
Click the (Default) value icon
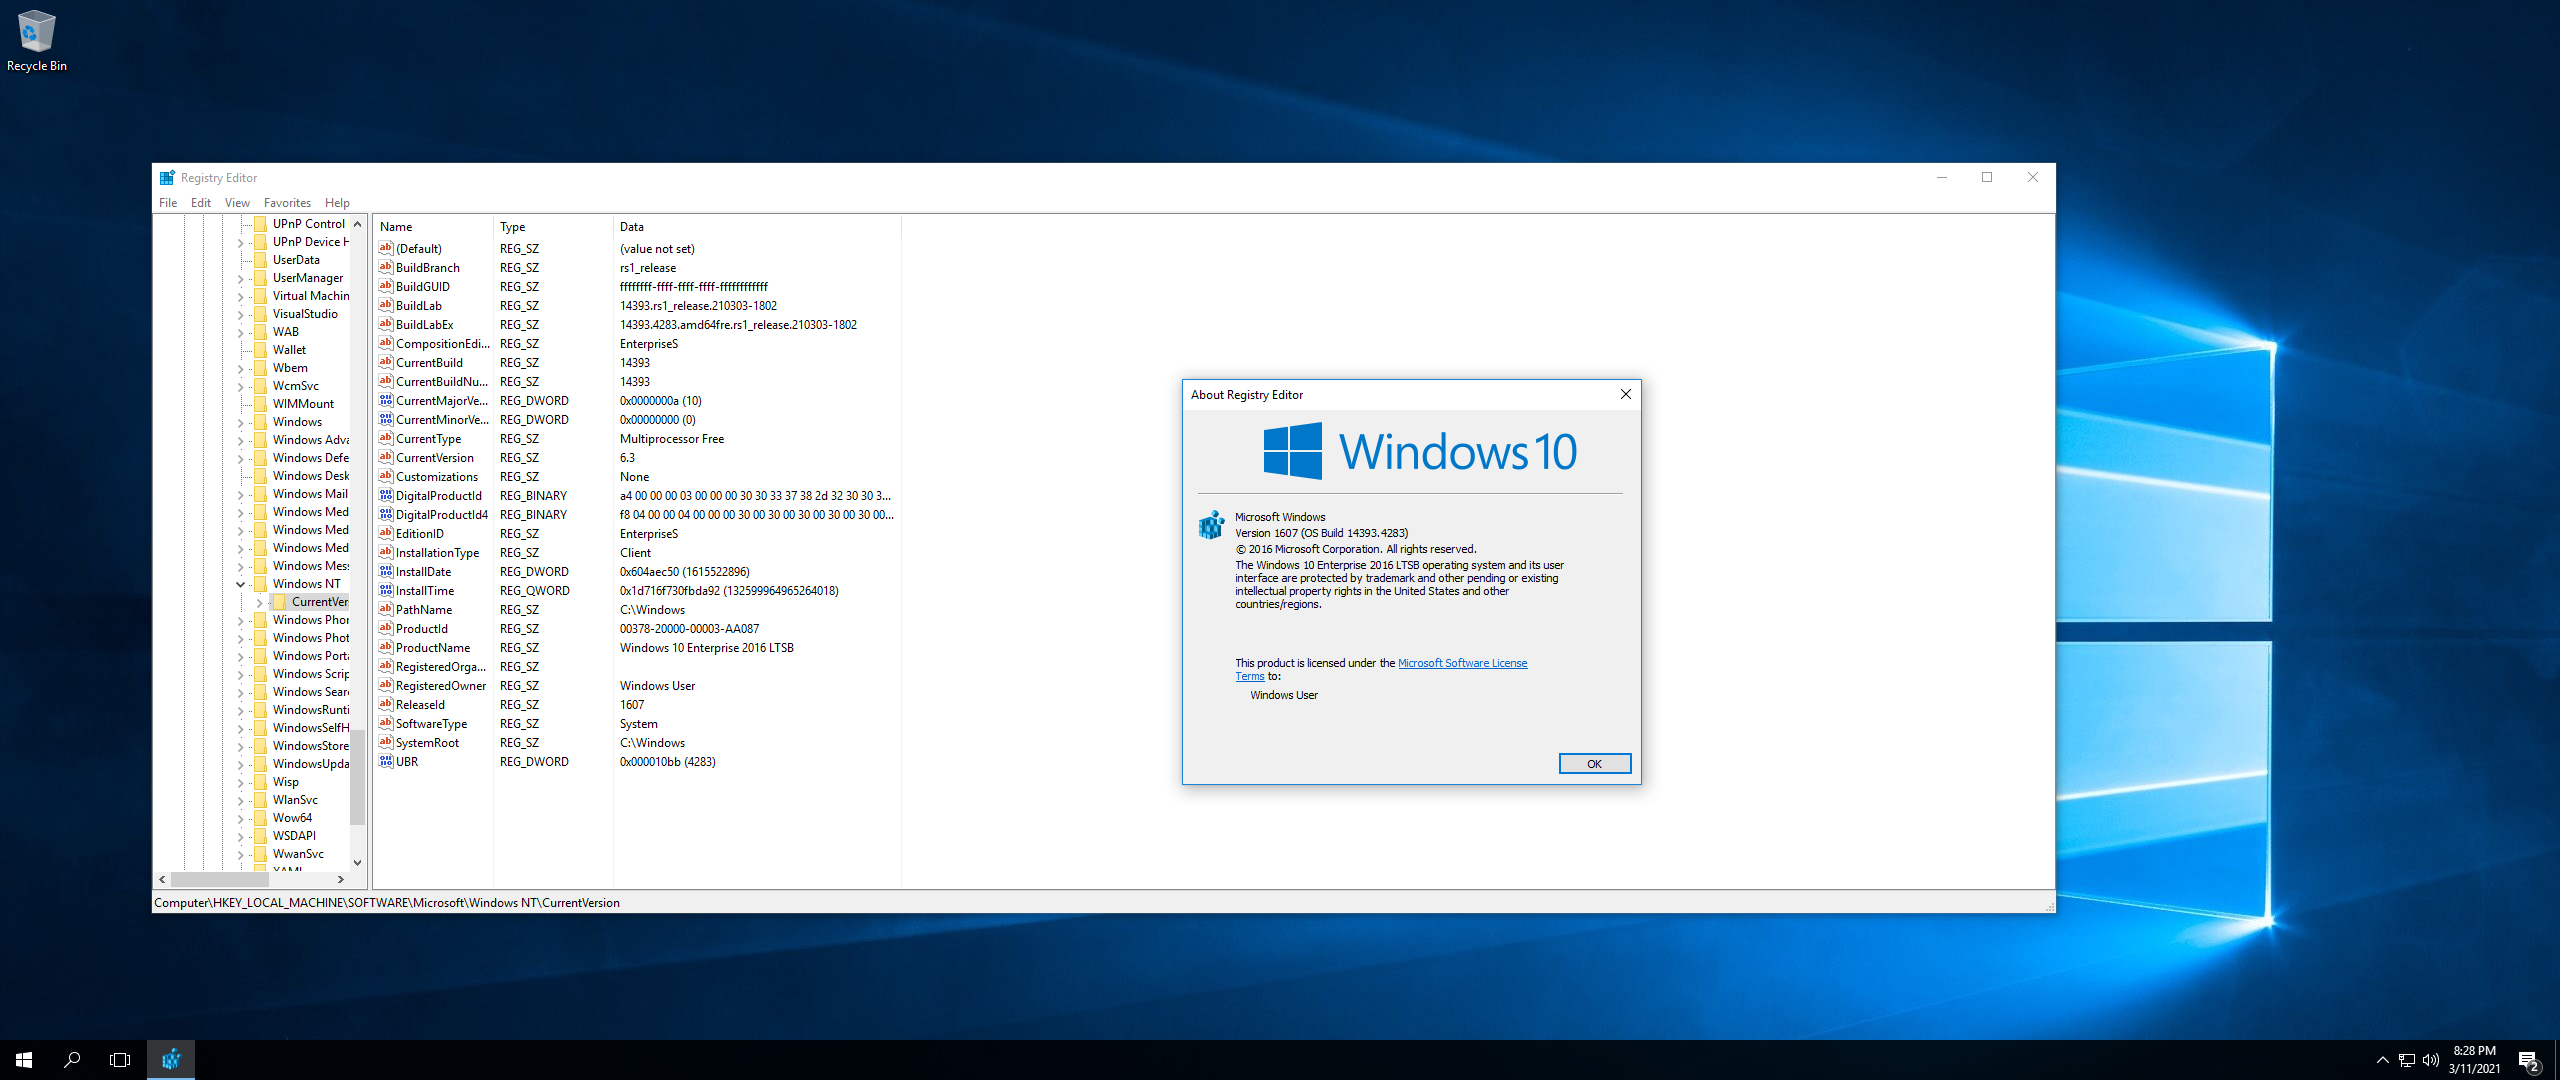pyautogui.click(x=385, y=248)
